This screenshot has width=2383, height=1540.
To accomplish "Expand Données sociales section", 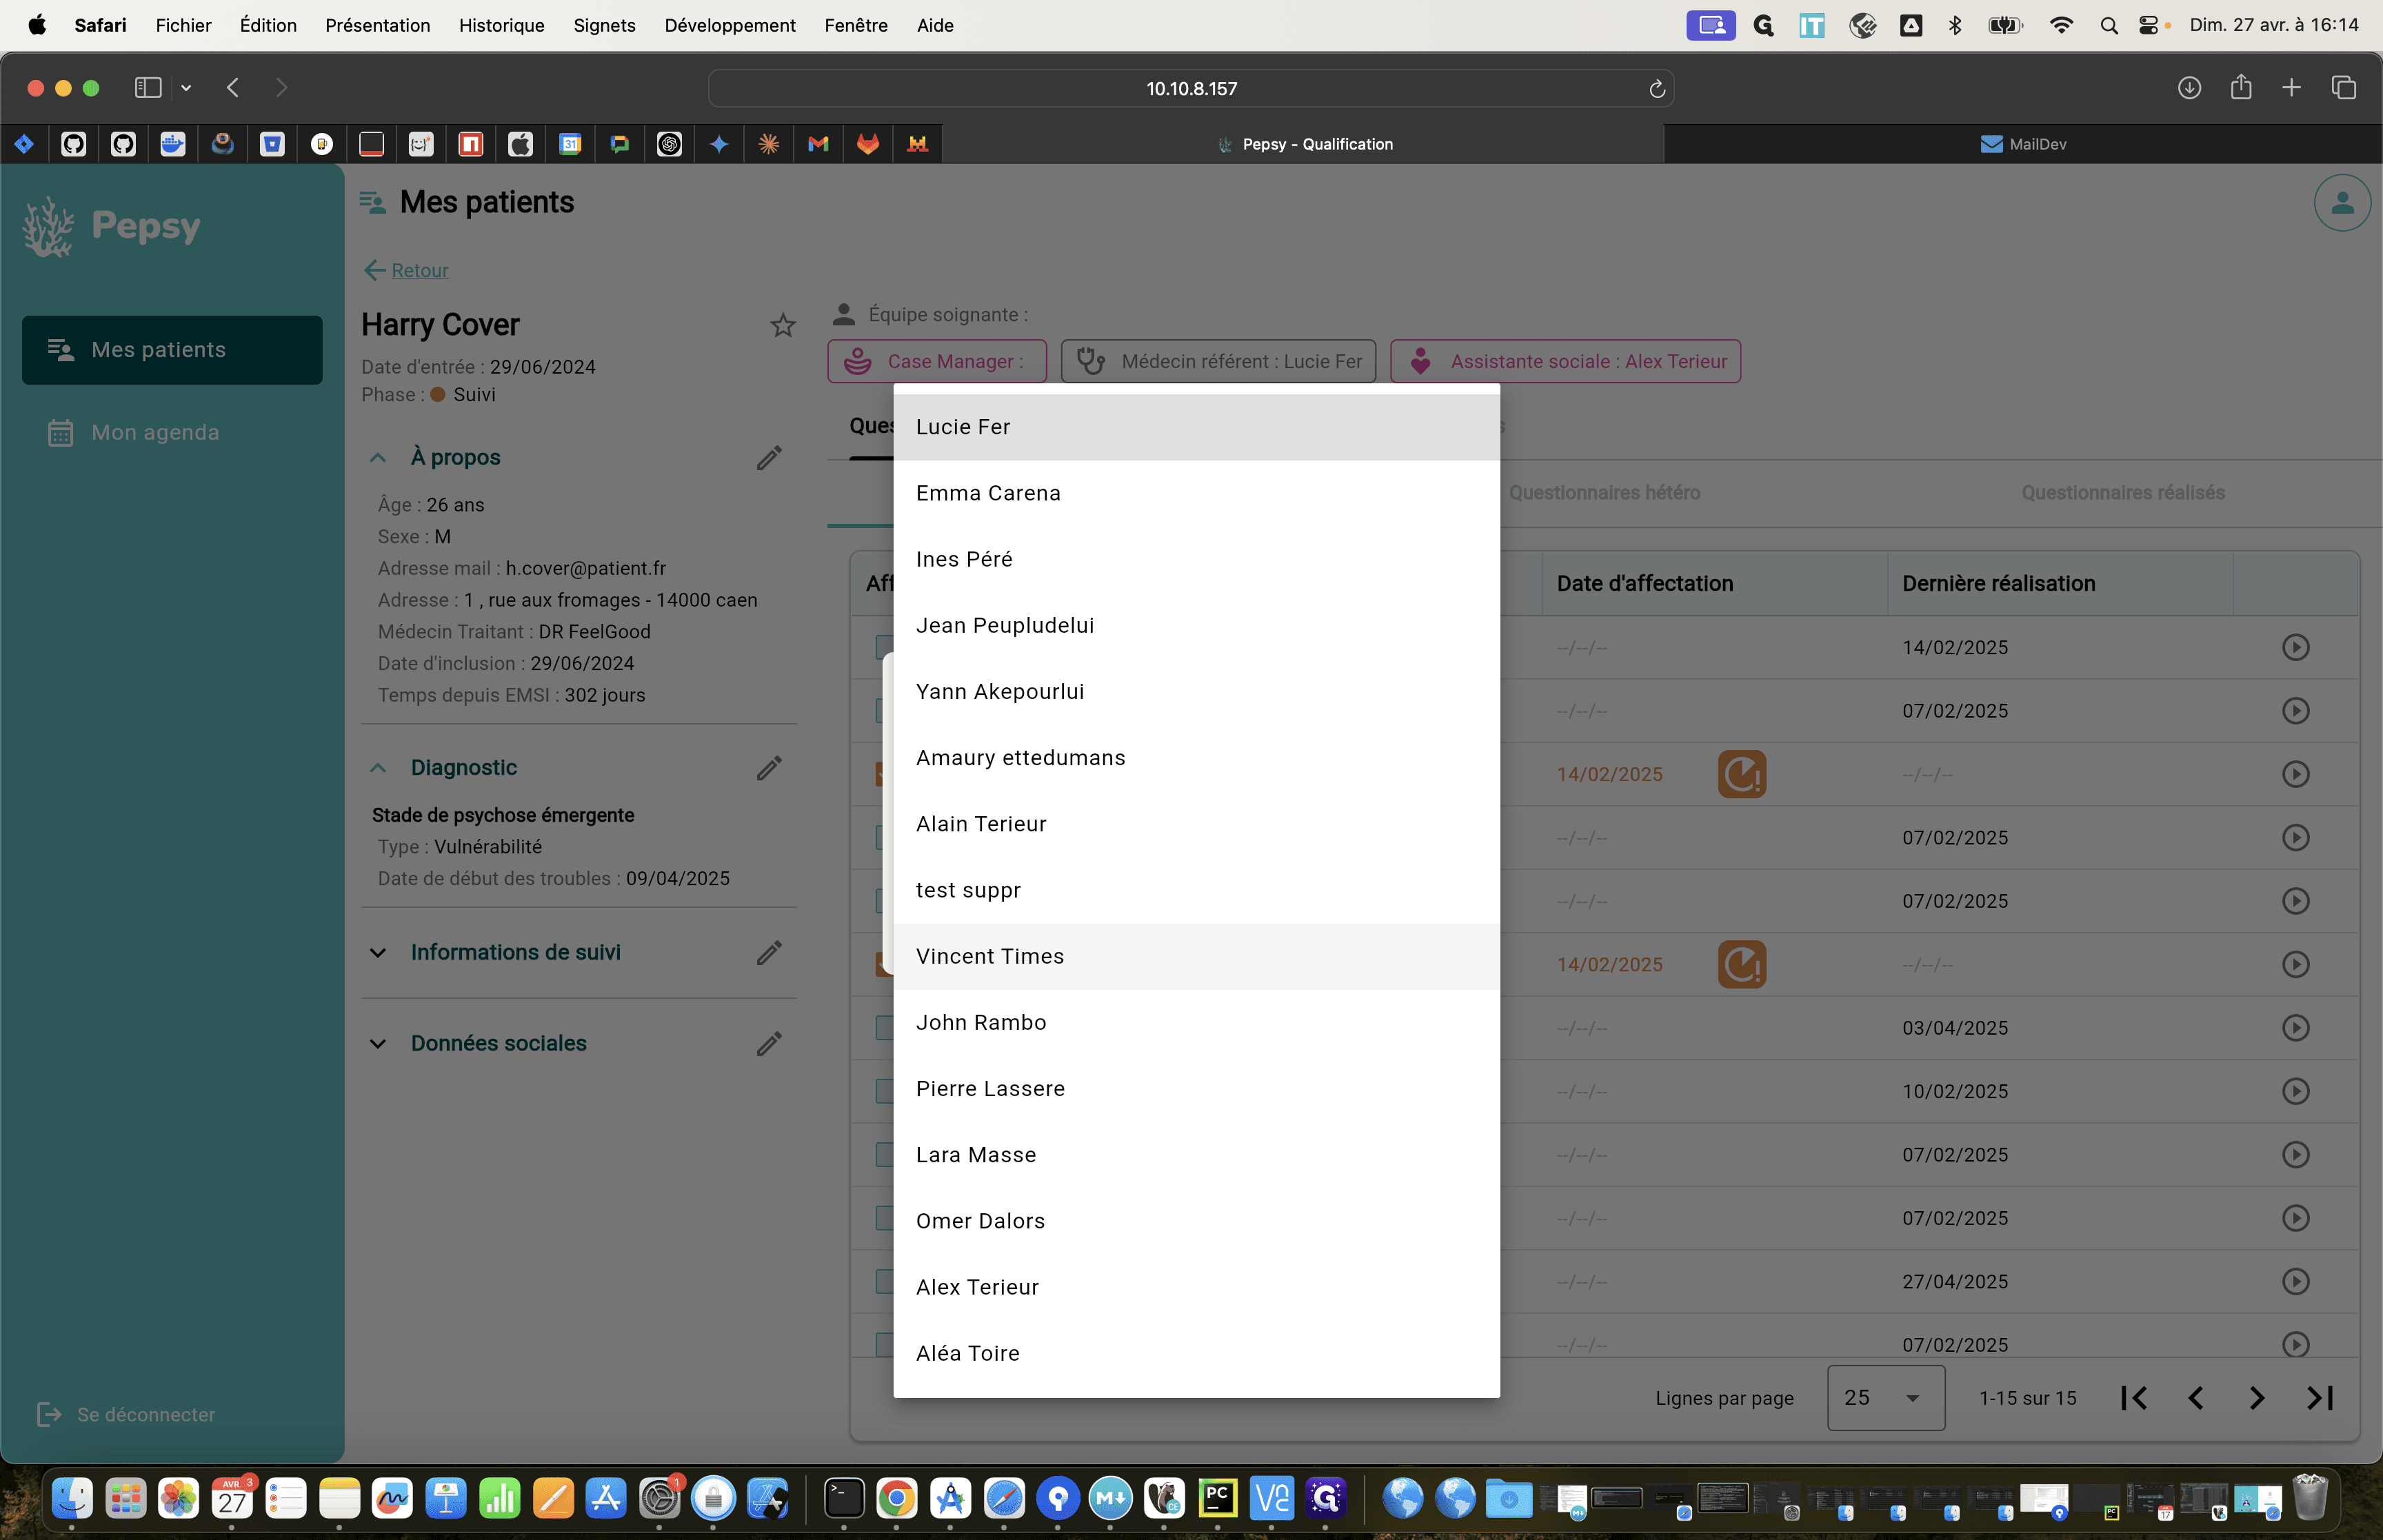I will pos(378,1044).
